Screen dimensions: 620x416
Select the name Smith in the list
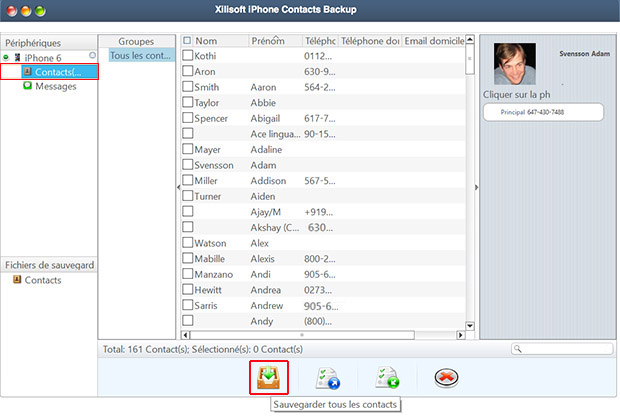pos(207,87)
